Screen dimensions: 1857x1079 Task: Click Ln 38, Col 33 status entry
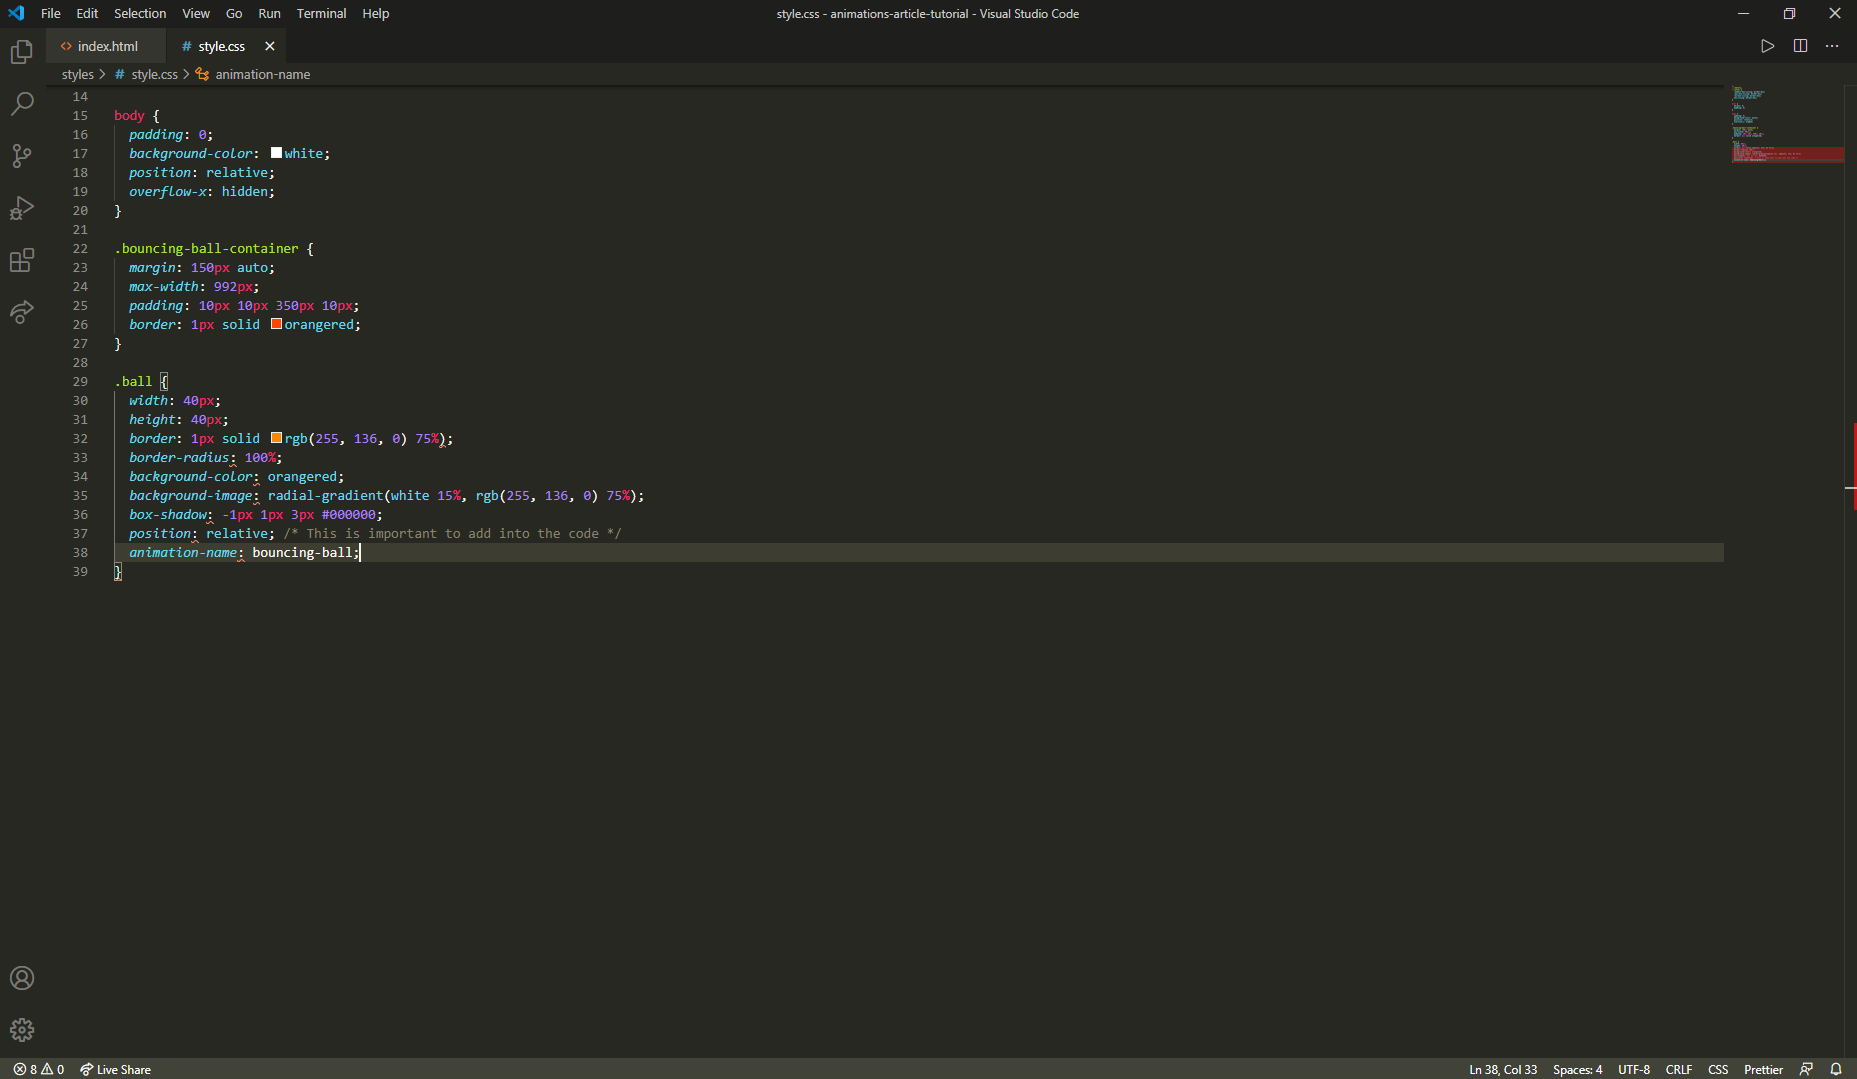[x=1503, y=1069]
